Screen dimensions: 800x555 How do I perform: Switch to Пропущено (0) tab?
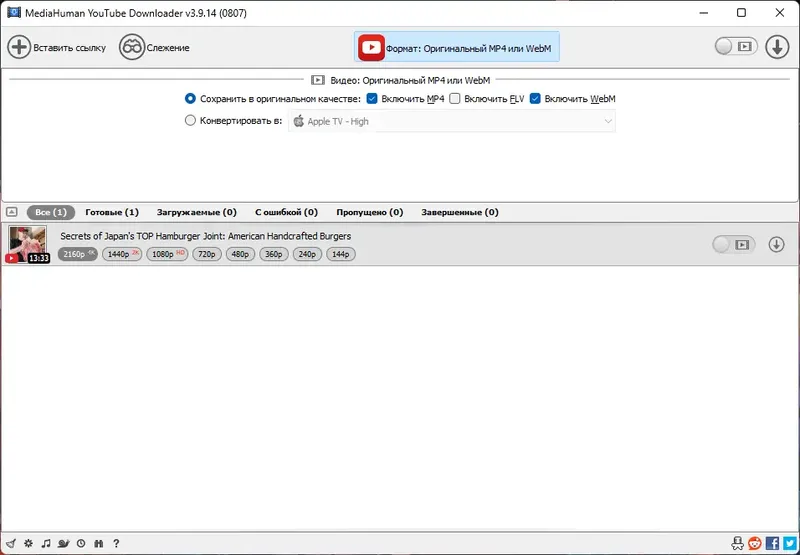click(369, 212)
